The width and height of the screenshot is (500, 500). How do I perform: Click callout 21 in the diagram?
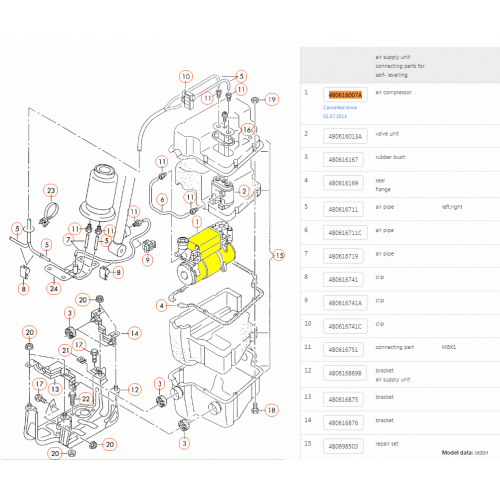click(66, 350)
